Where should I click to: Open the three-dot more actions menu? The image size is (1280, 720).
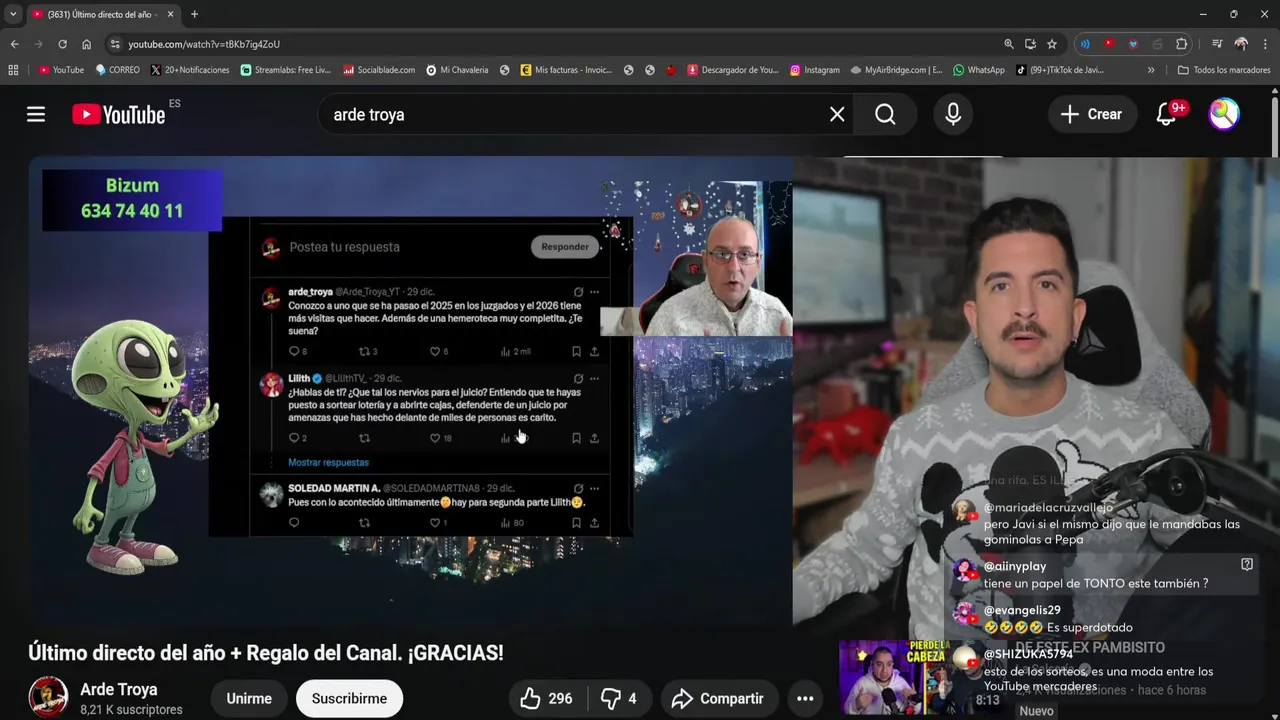click(x=805, y=699)
